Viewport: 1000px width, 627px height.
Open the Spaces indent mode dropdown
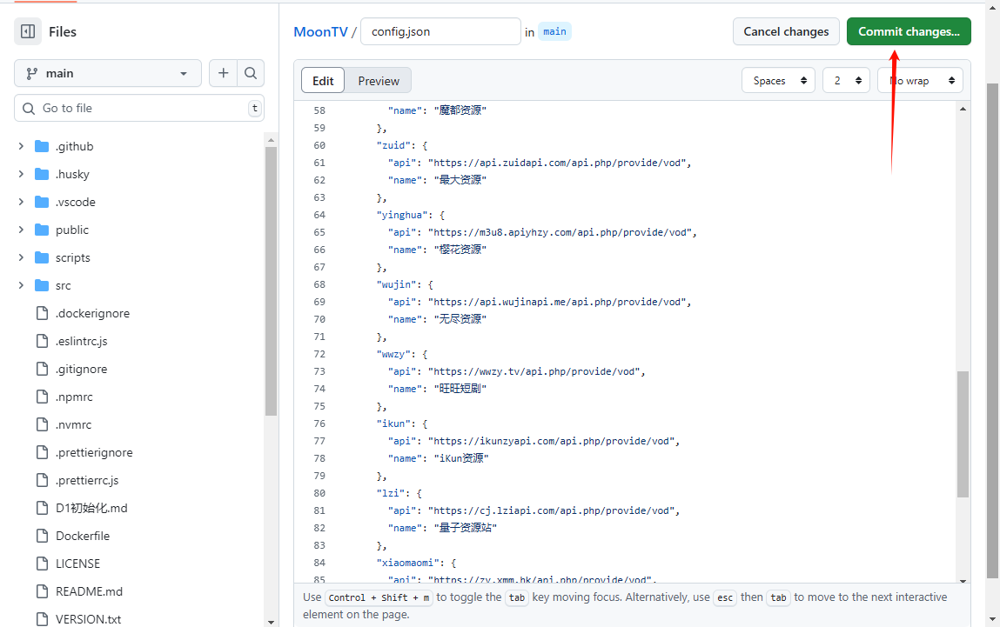point(778,81)
